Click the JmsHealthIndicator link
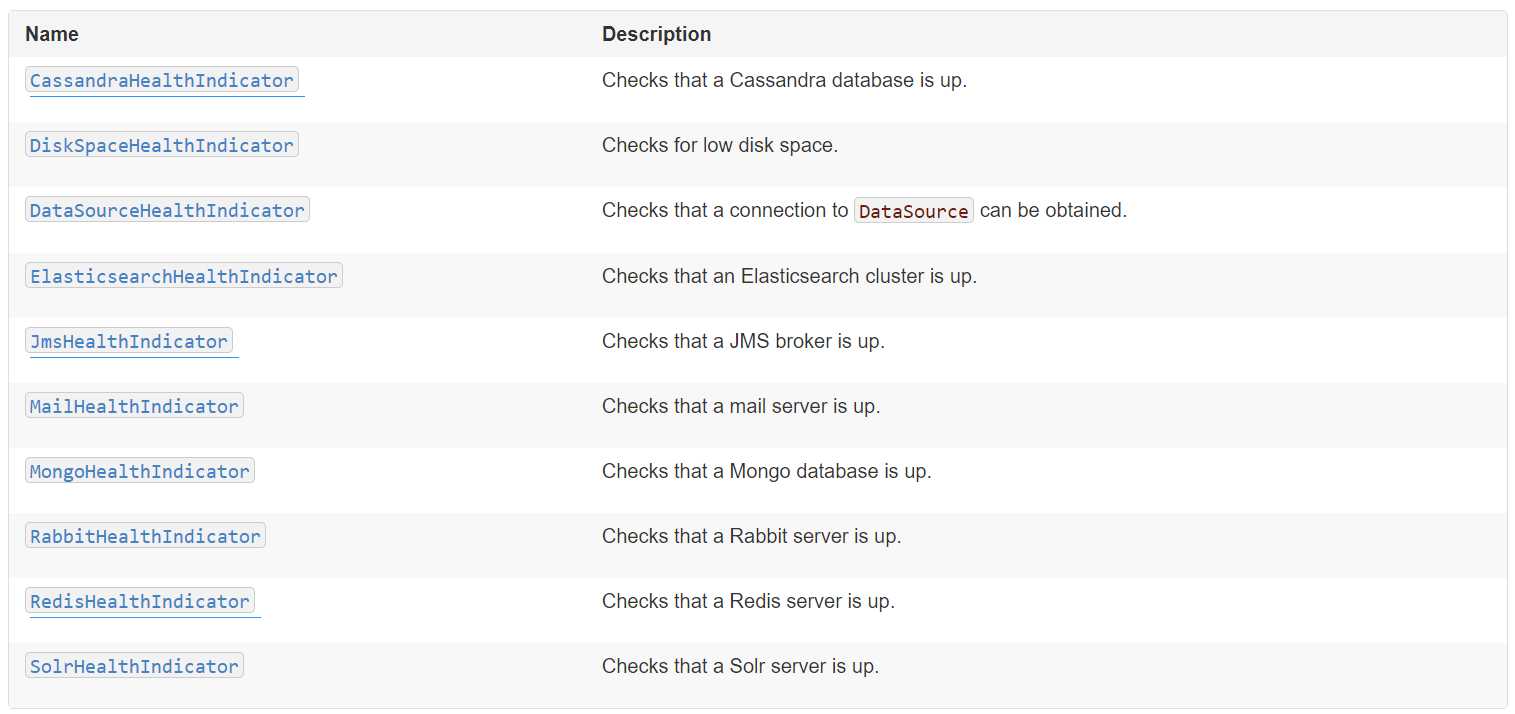1515x714 pixels. pyautogui.click(x=129, y=341)
